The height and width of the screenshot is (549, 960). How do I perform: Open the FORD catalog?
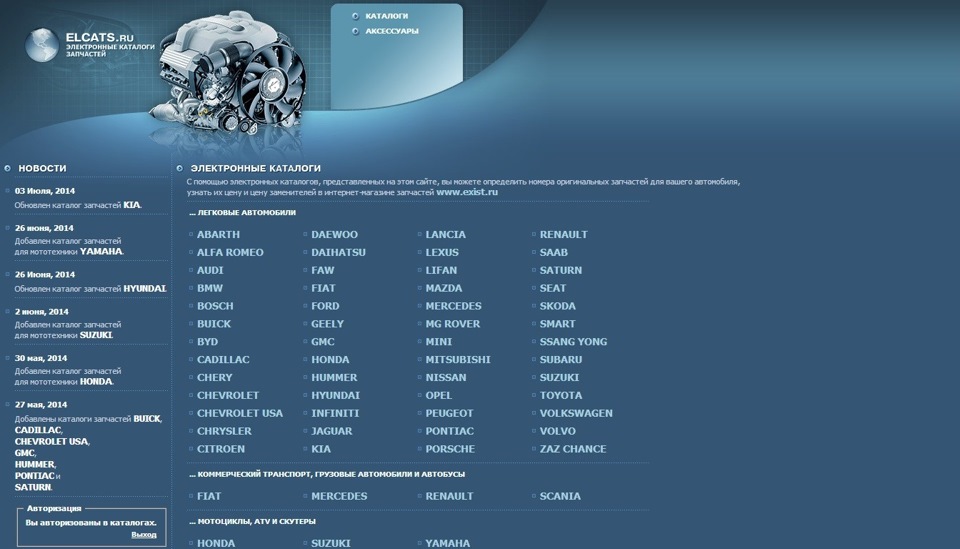pyautogui.click(x=324, y=305)
